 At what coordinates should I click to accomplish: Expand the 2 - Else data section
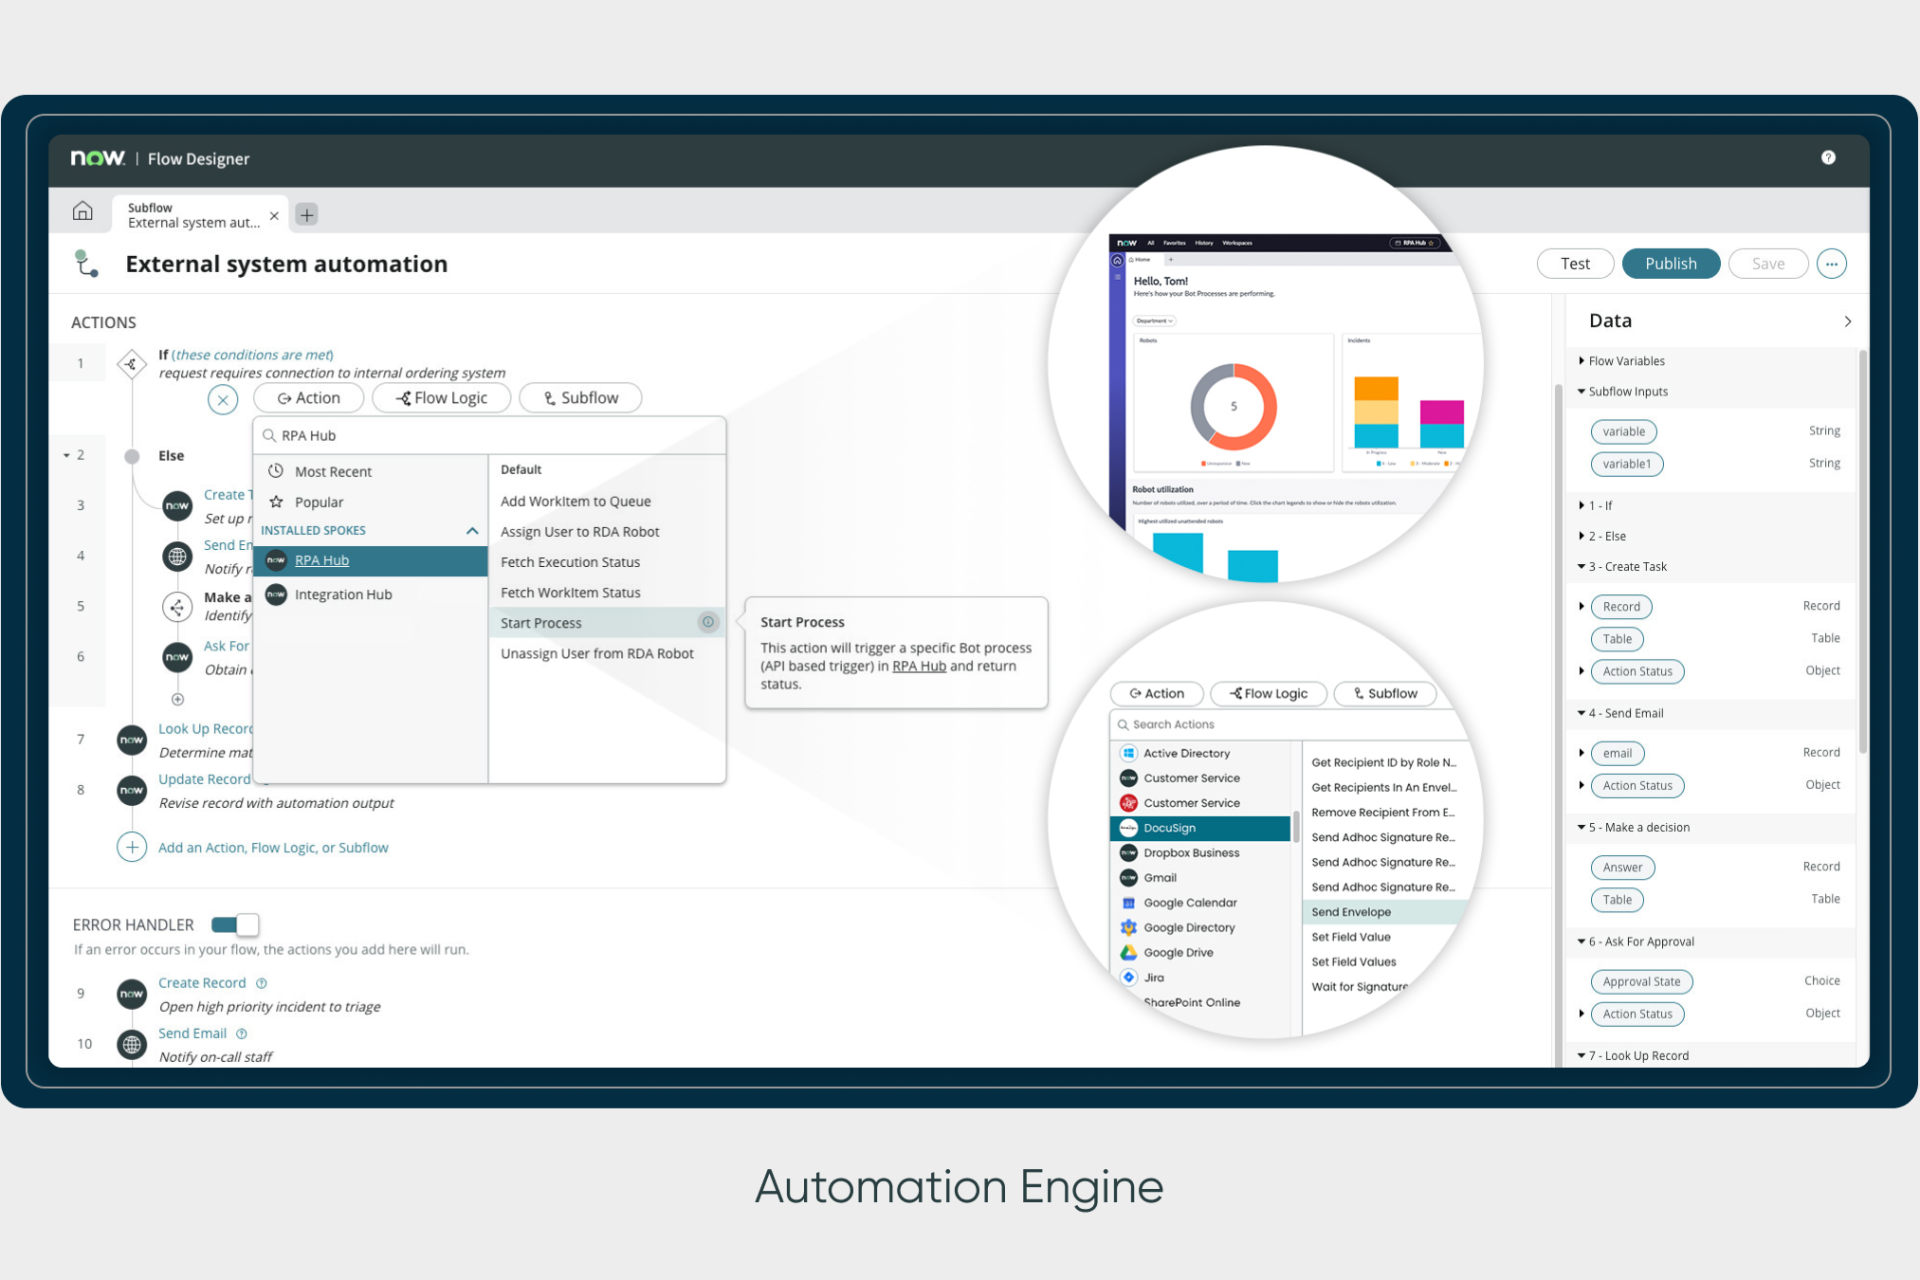1581,536
